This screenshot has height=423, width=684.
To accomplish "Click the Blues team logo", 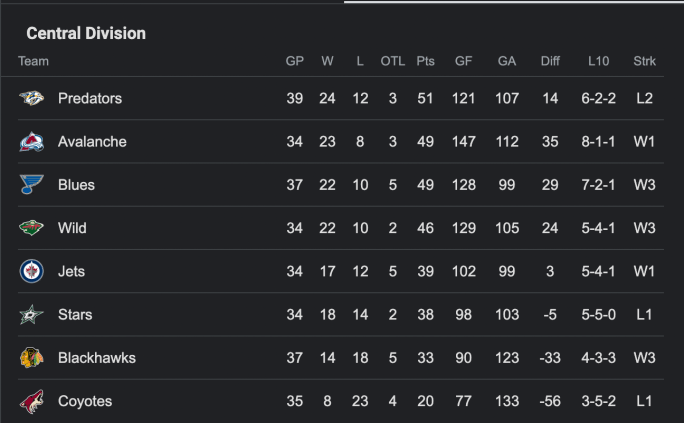I will 32,185.
